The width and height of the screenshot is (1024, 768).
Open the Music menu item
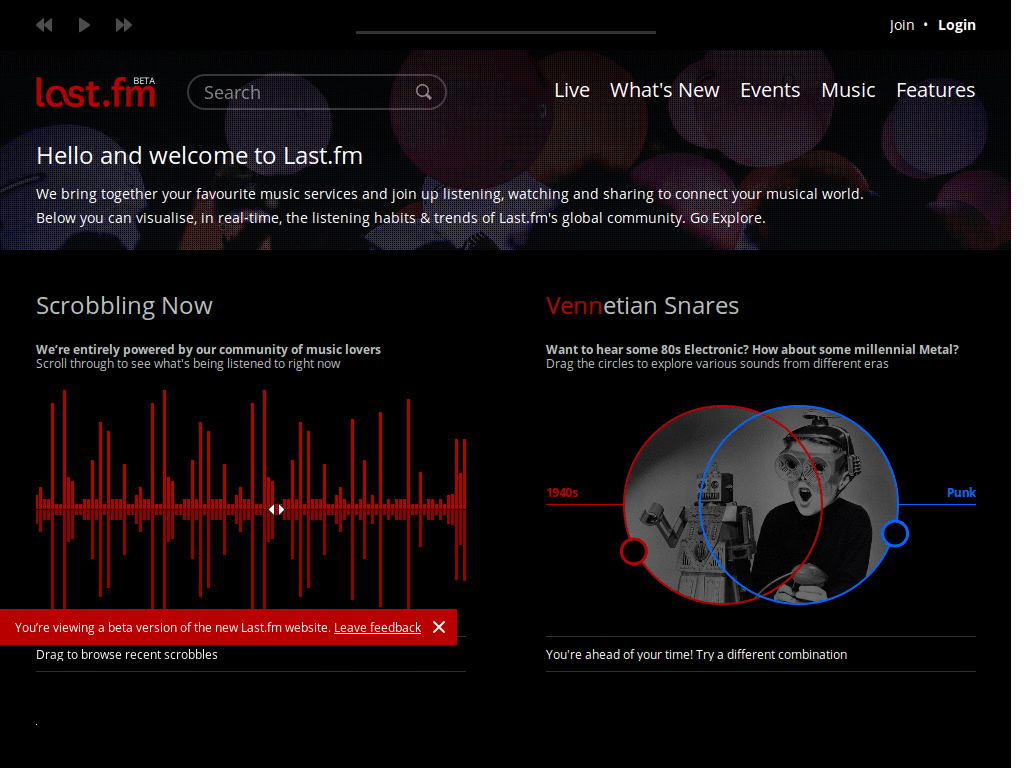pos(848,90)
